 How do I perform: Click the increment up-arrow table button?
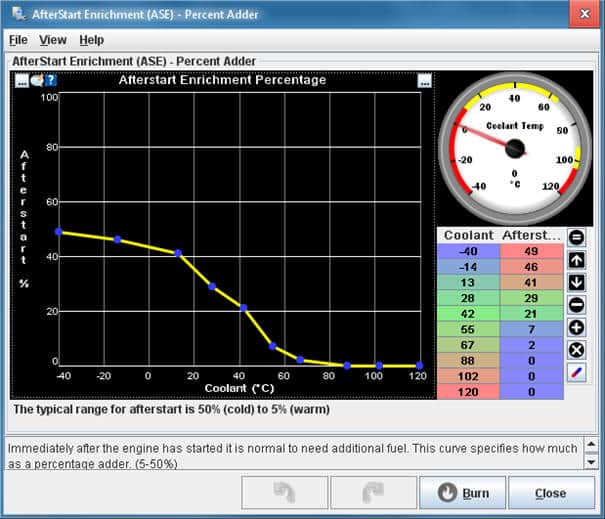(x=576, y=260)
